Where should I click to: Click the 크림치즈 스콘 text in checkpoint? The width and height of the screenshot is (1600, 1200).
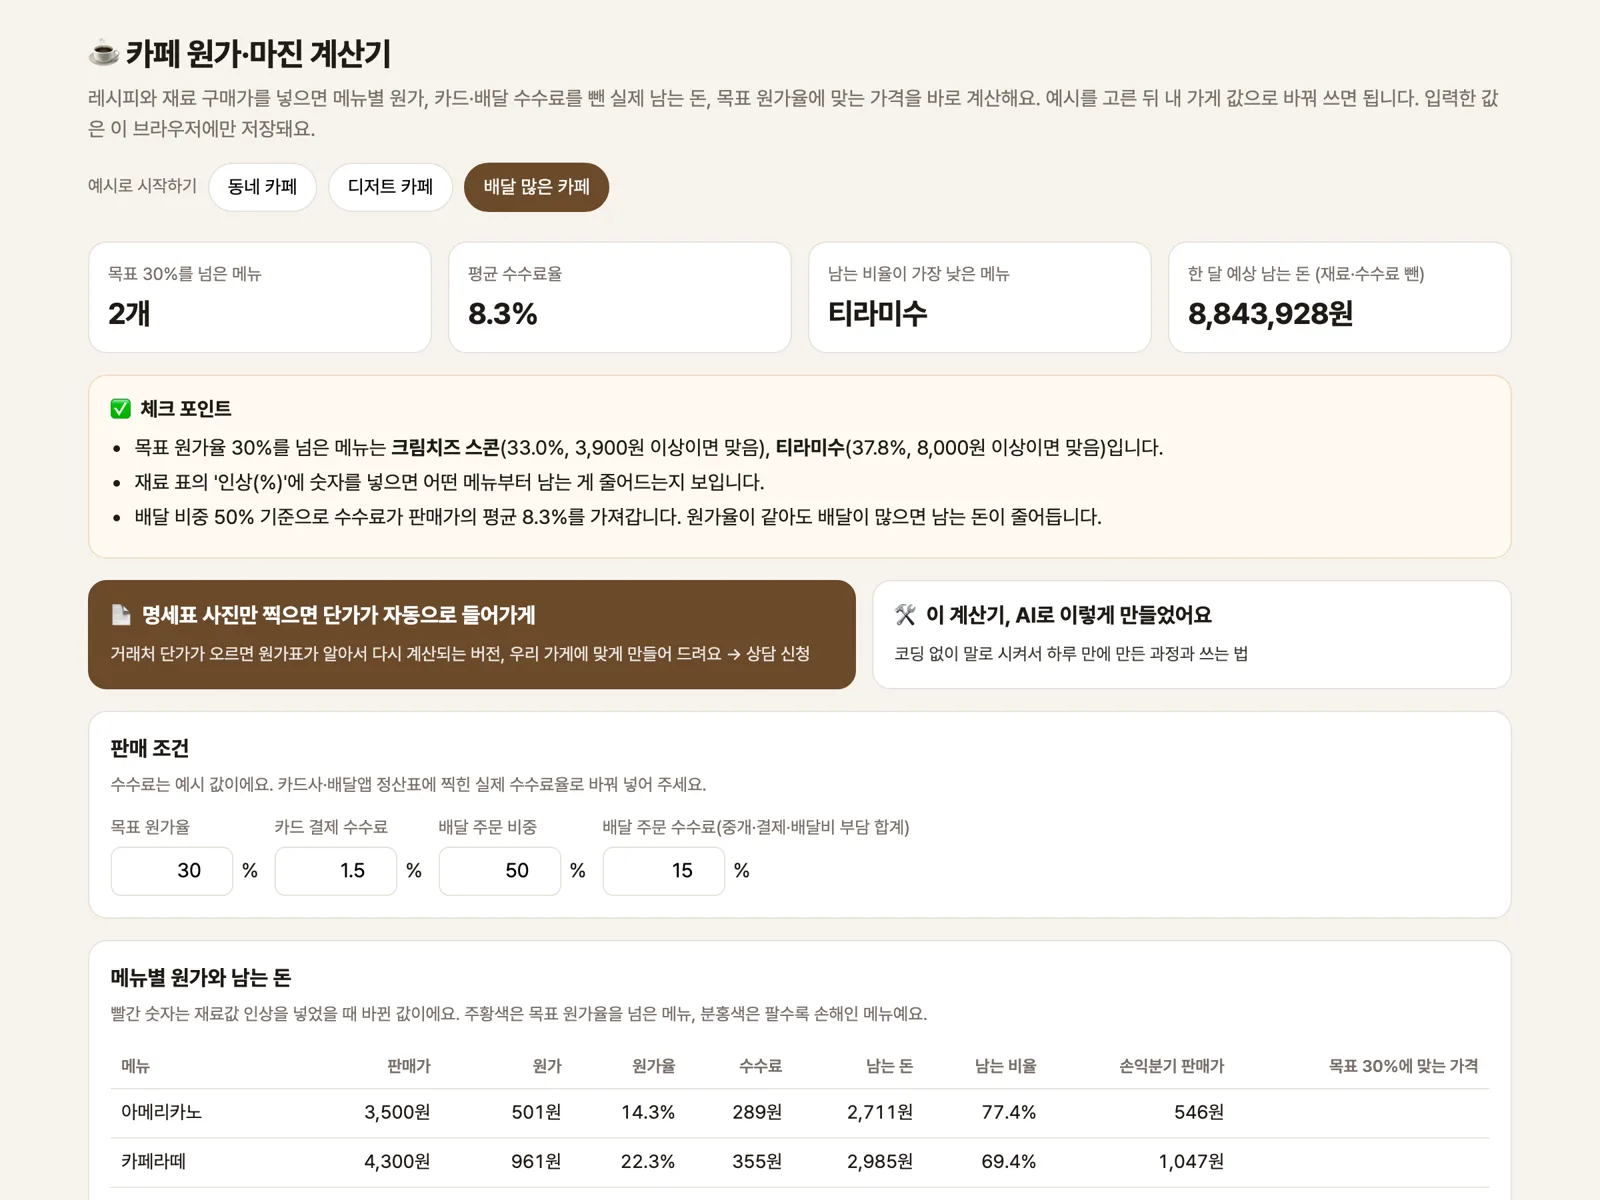click(x=445, y=447)
